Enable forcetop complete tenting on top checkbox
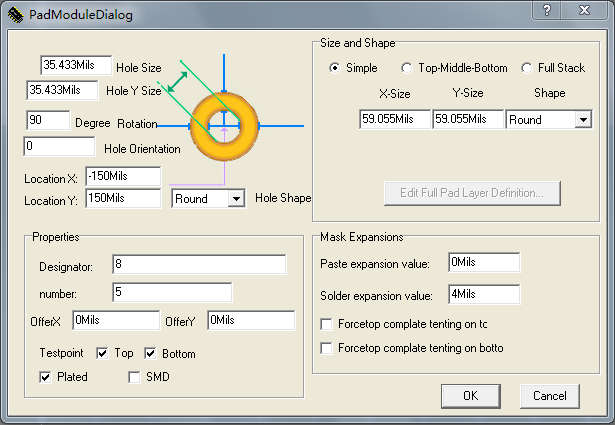Viewport: 615px width, 425px height. point(327,324)
